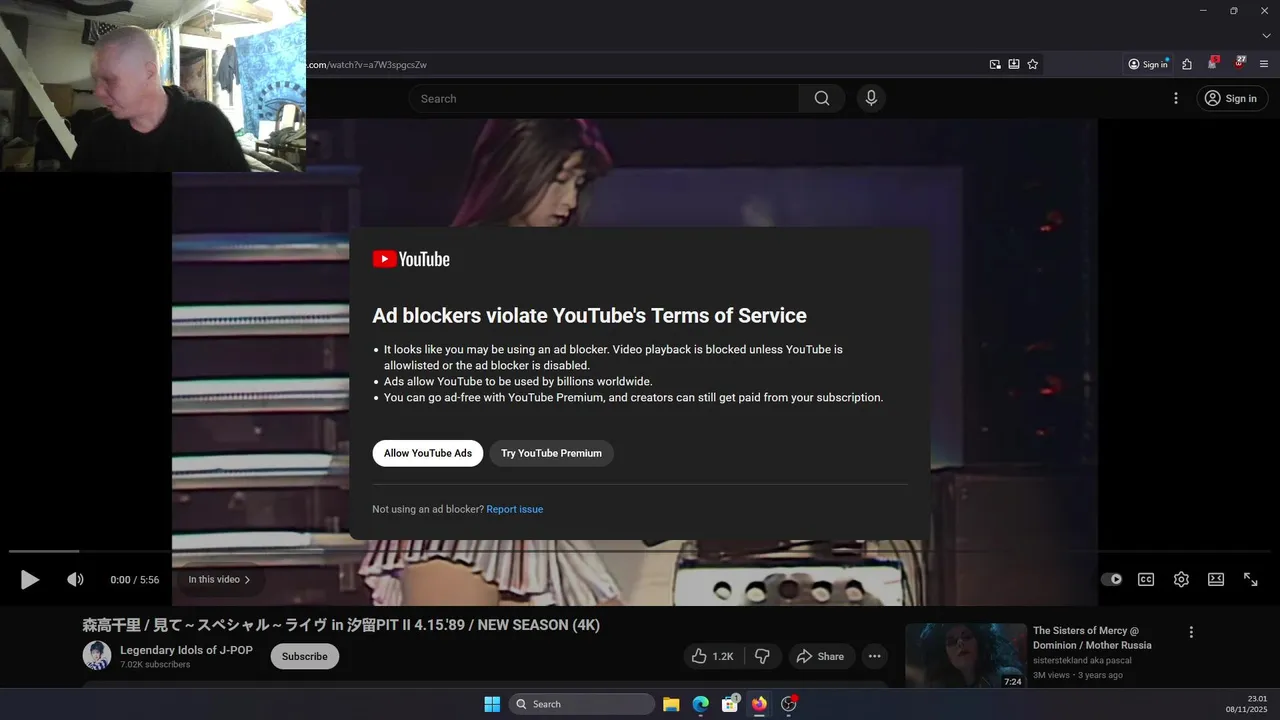This screenshot has width=1280, height=720.
Task: Open OBS Studio from the taskbar
Action: 788,704
